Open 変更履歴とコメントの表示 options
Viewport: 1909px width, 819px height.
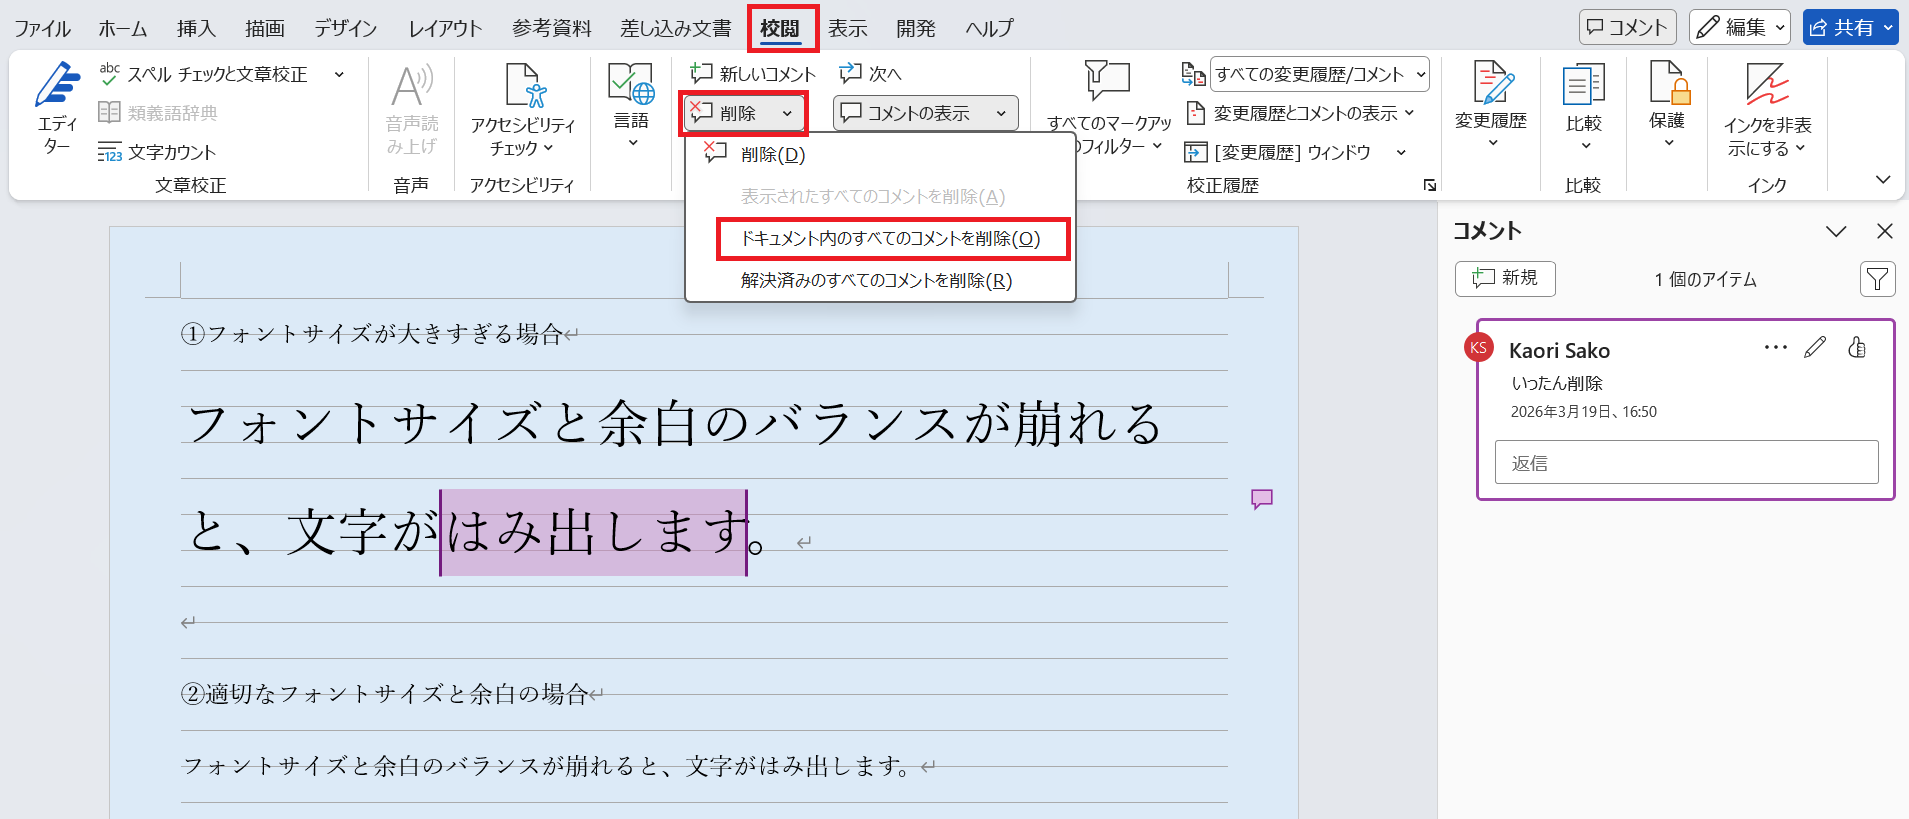1300,113
